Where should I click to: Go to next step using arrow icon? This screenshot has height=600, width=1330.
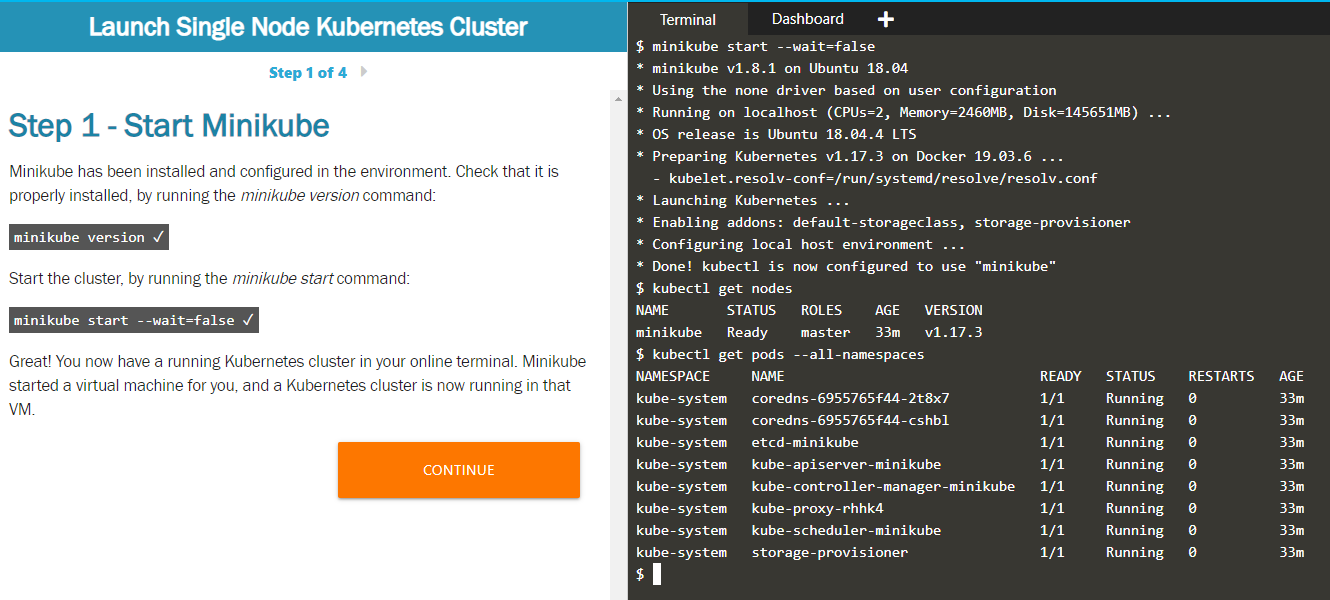pos(364,72)
